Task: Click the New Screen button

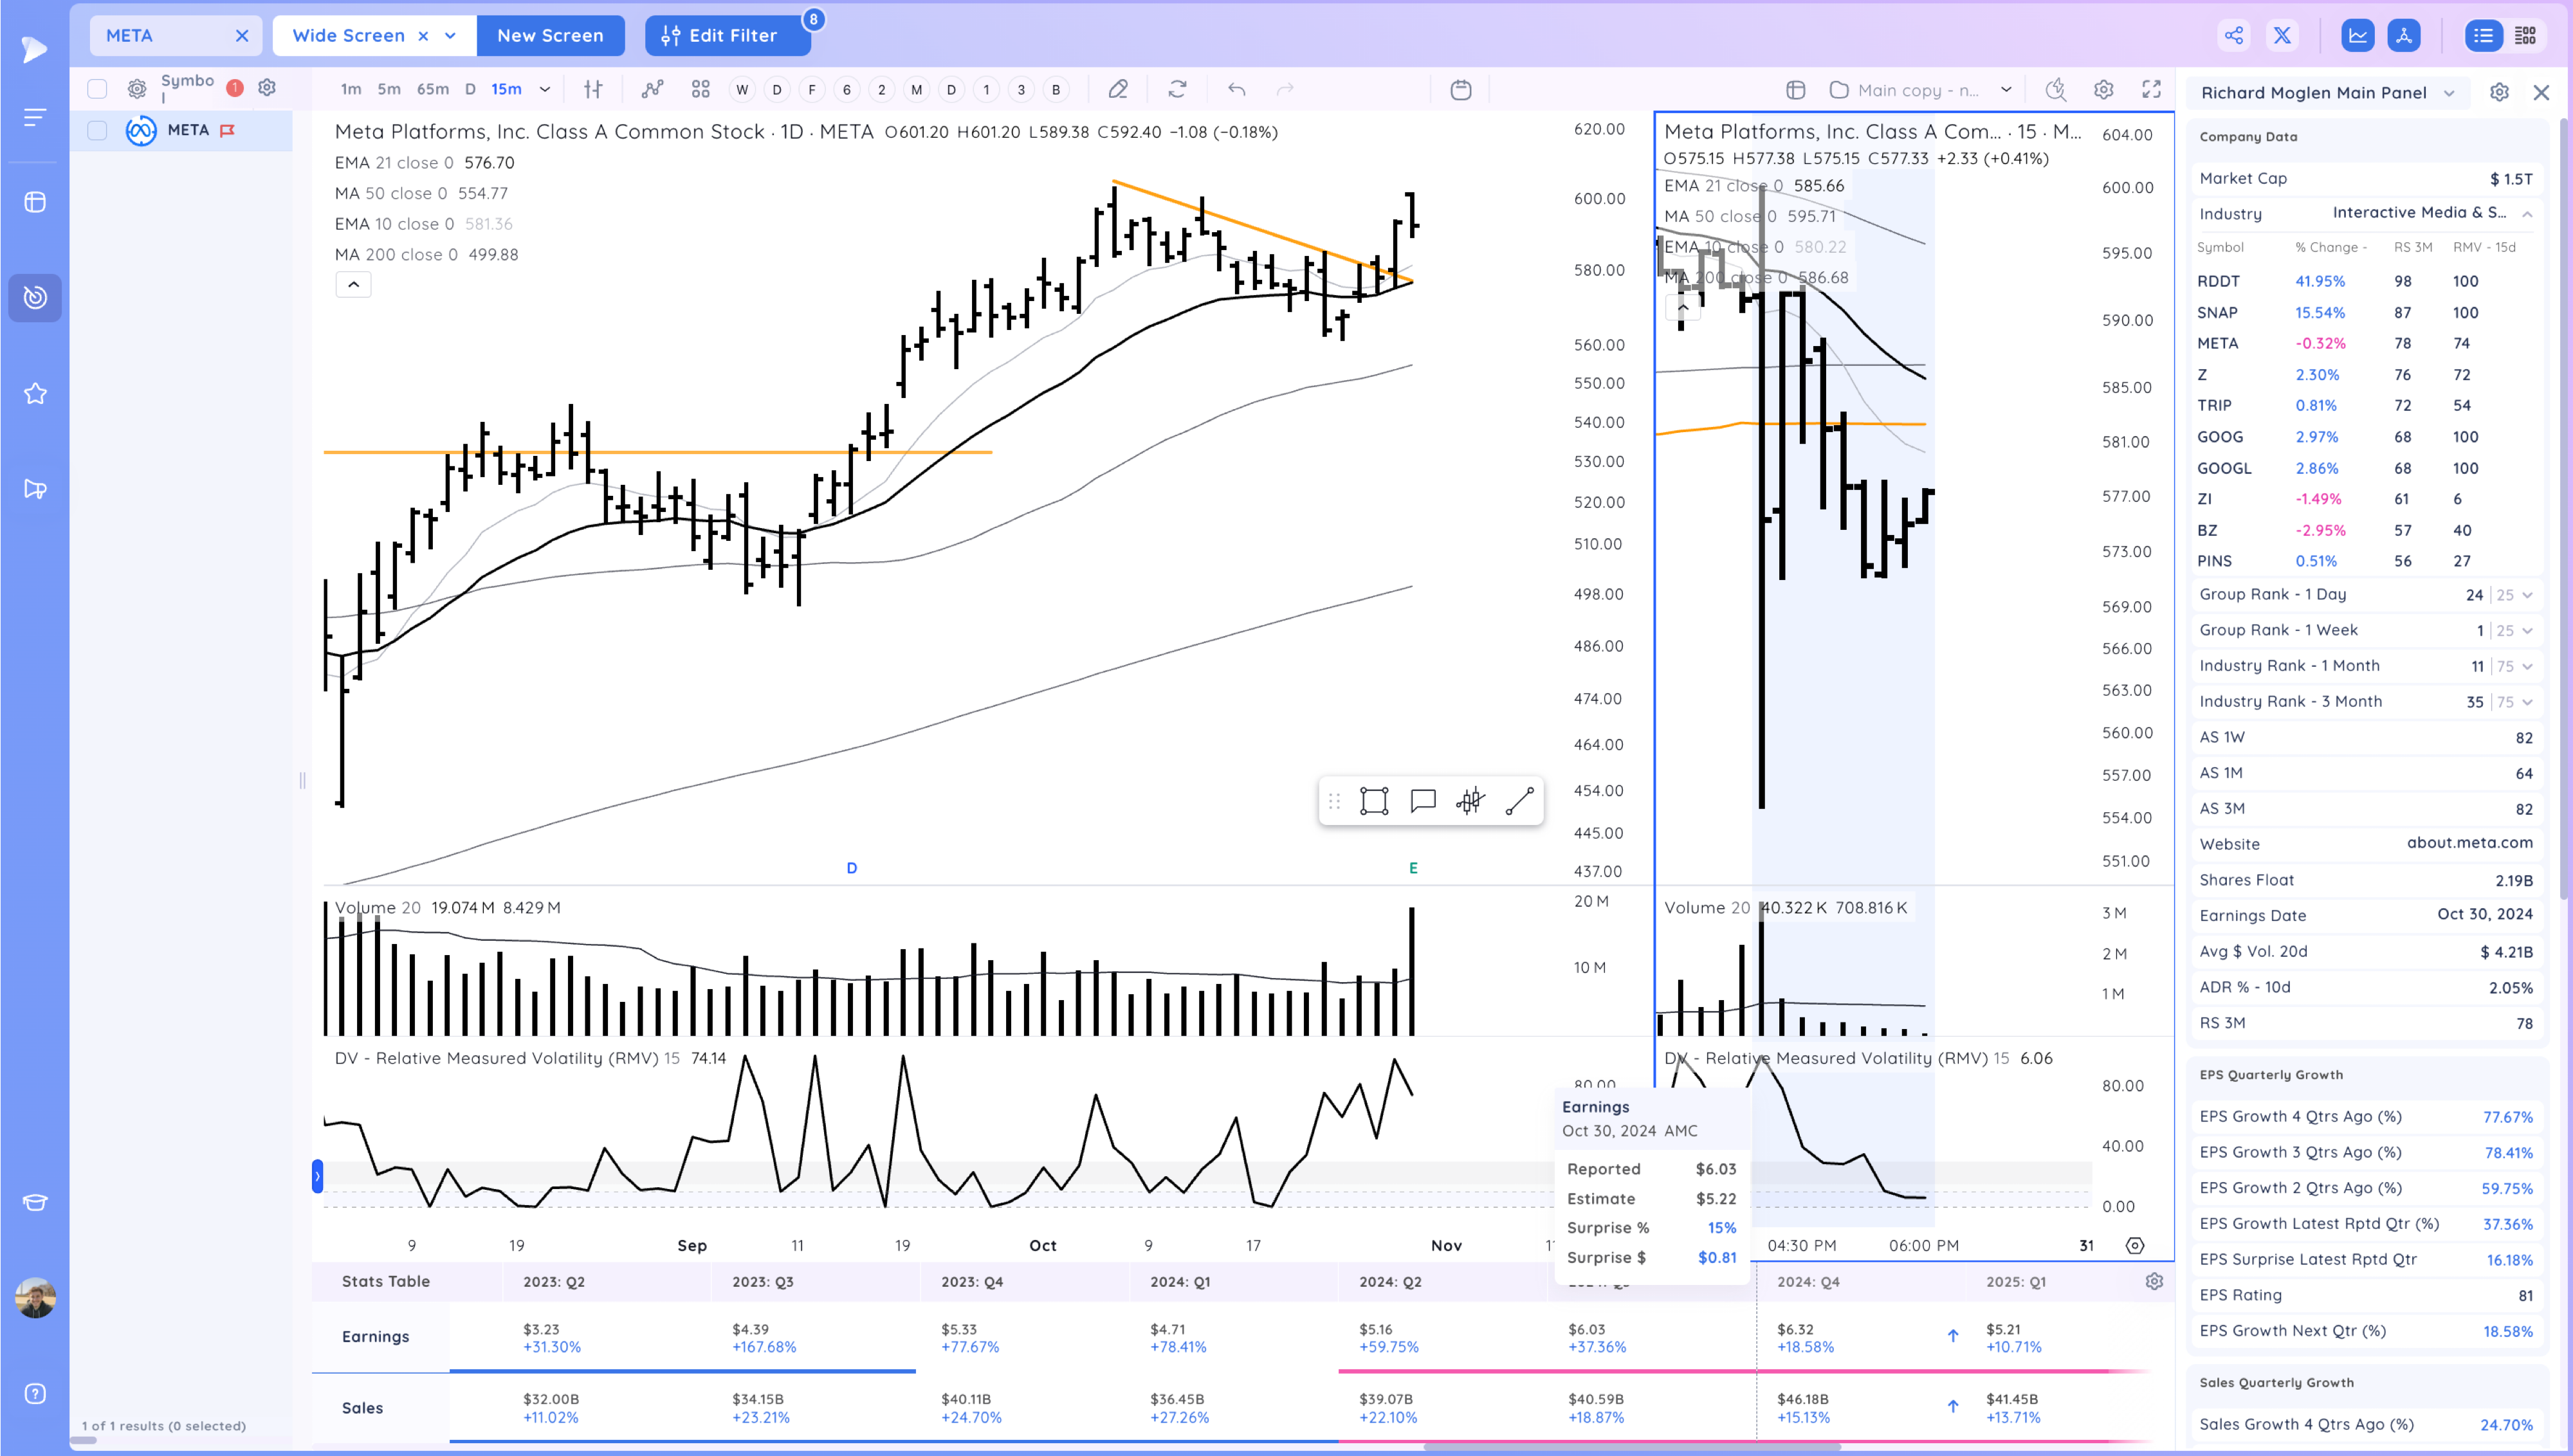Action: [x=550, y=36]
